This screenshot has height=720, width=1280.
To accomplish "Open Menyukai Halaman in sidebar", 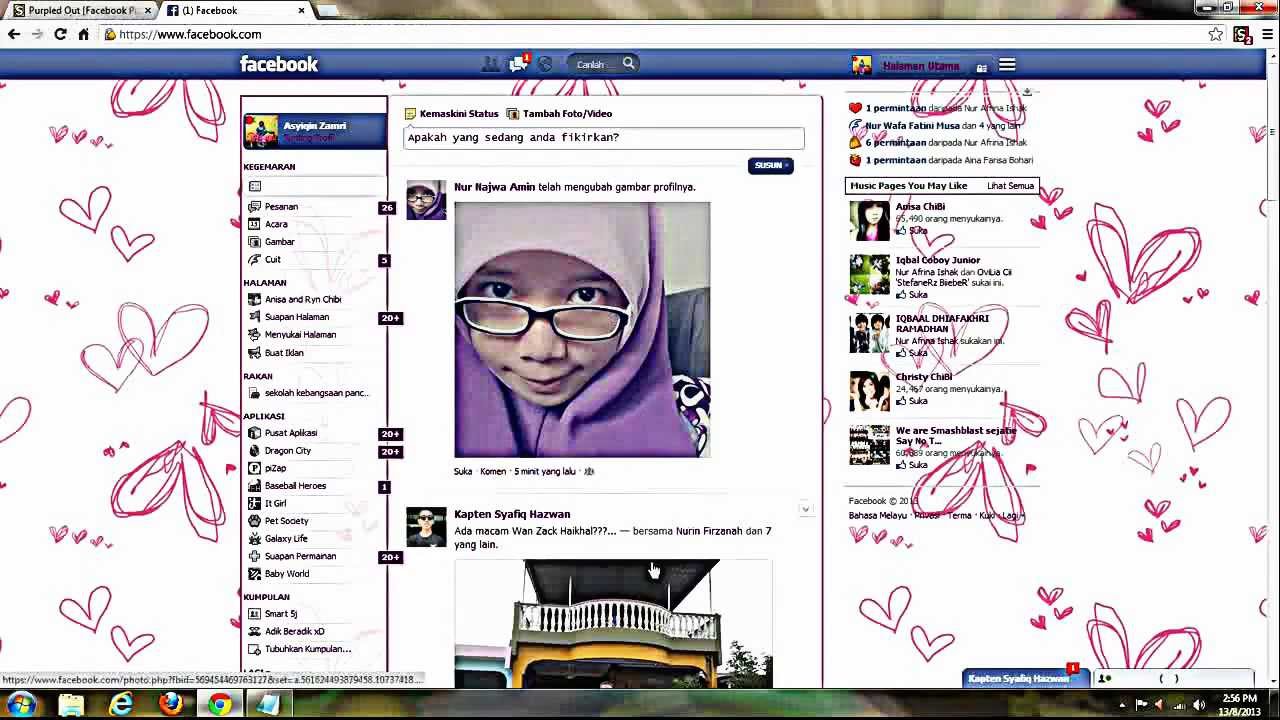I will [300, 335].
